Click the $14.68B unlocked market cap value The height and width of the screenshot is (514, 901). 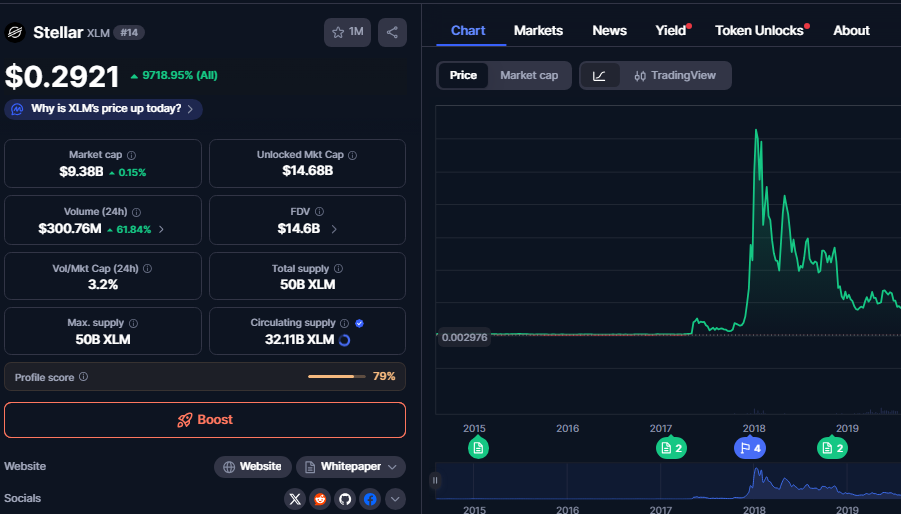(x=307, y=171)
